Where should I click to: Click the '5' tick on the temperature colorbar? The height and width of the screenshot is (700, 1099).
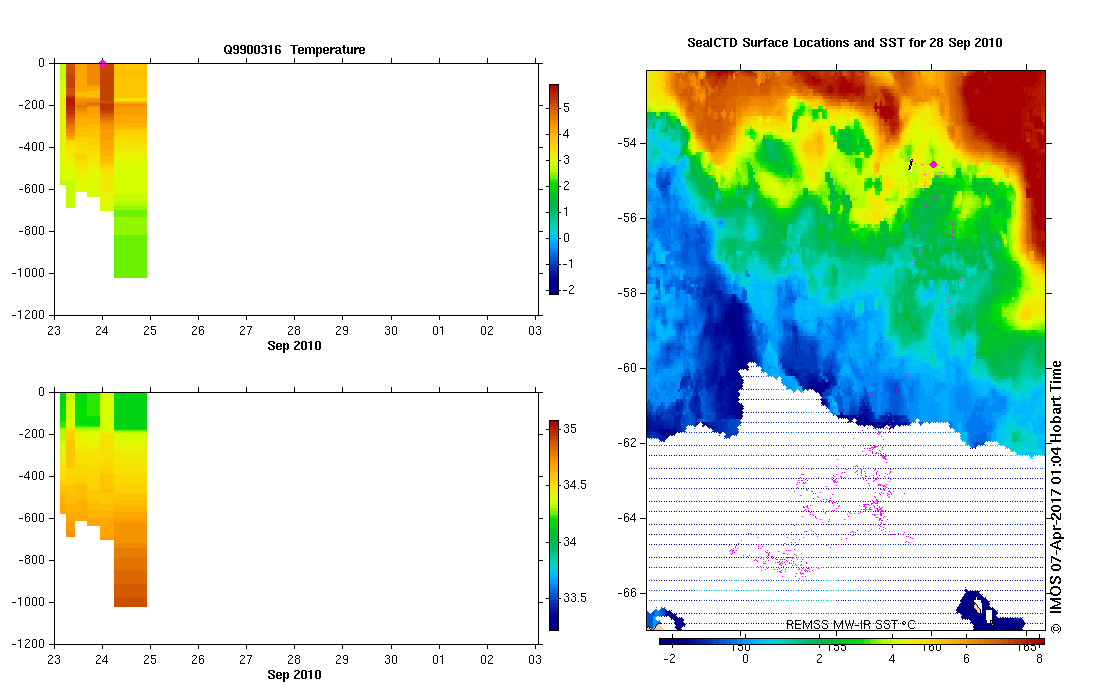[x=566, y=108]
